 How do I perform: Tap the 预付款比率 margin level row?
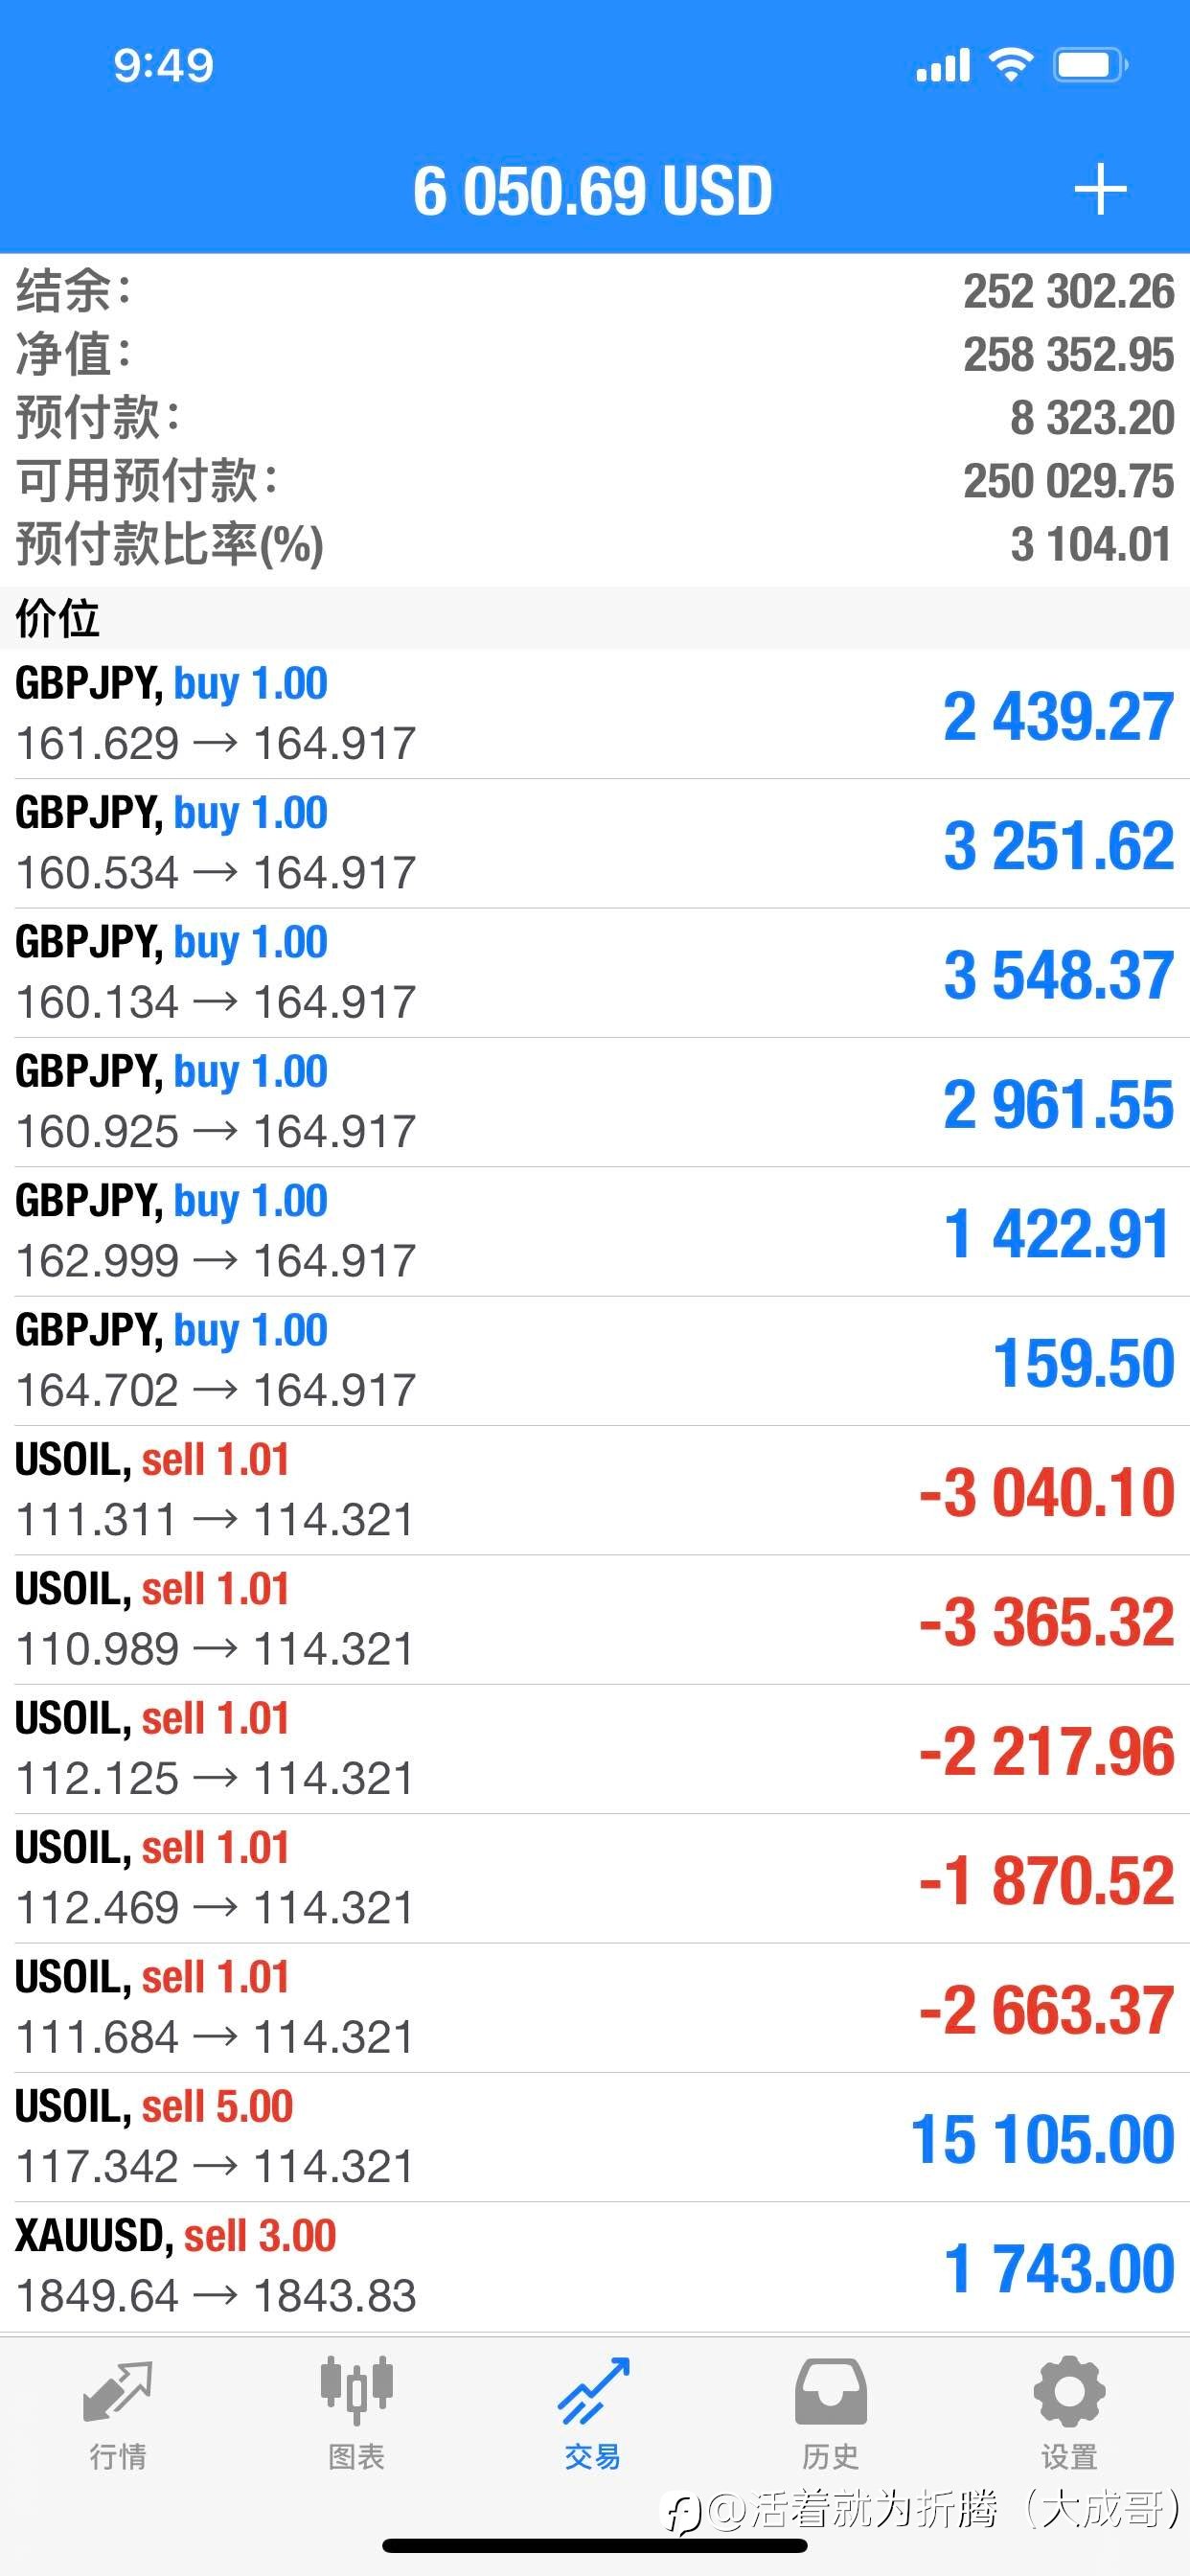click(x=595, y=544)
